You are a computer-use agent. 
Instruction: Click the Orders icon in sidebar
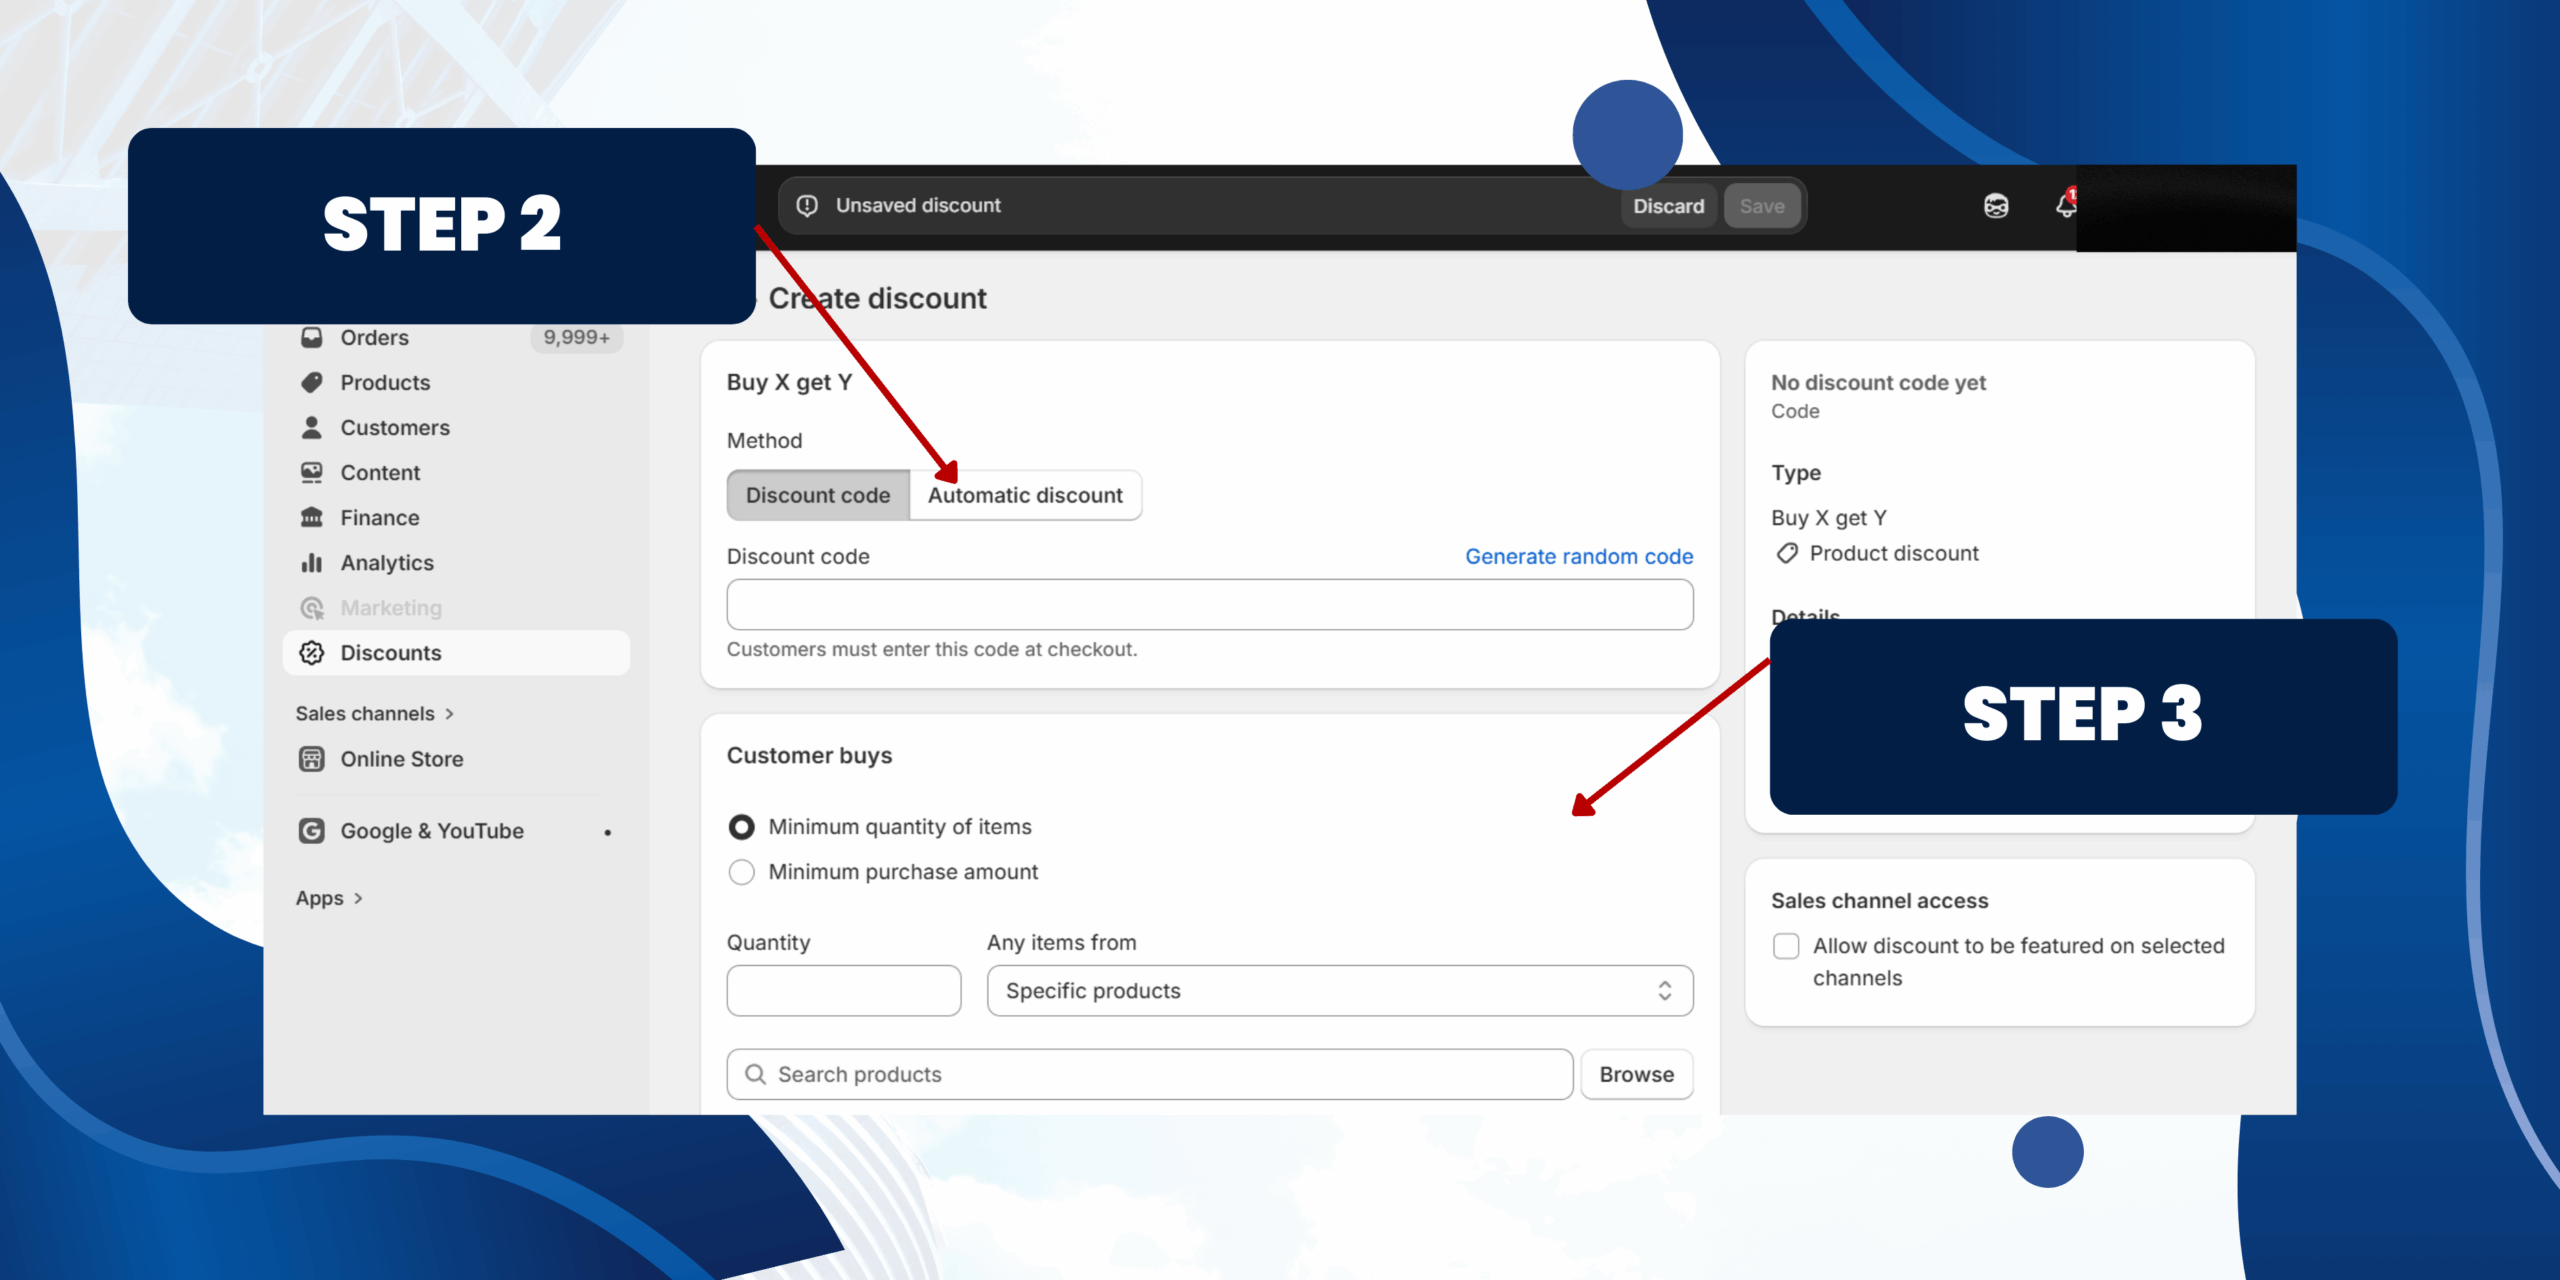(x=311, y=338)
